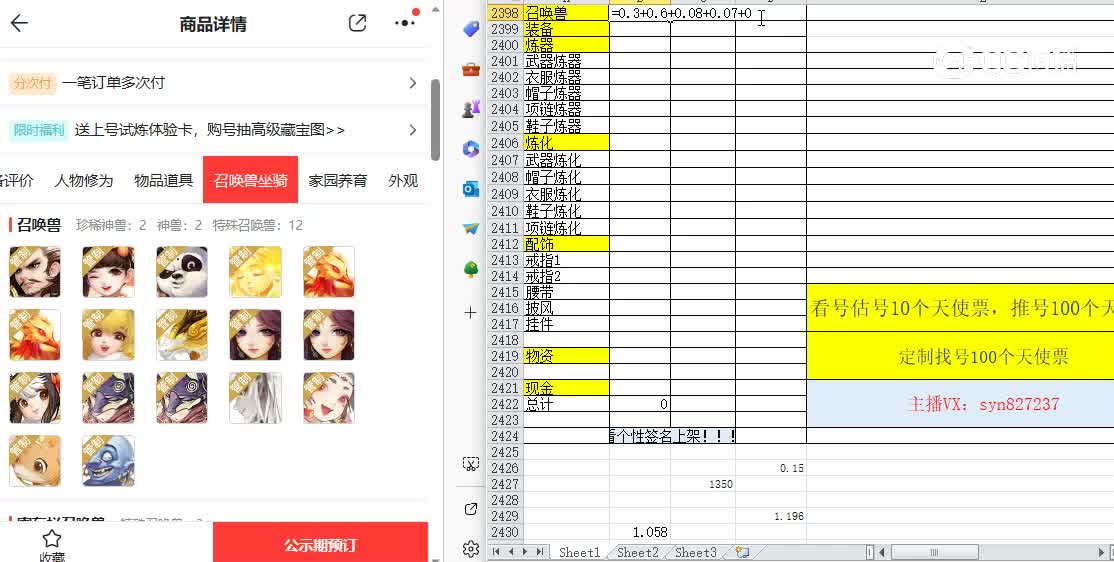This screenshot has width=1114, height=562.
Task: Select the 装备 cell
Action: tap(566, 29)
